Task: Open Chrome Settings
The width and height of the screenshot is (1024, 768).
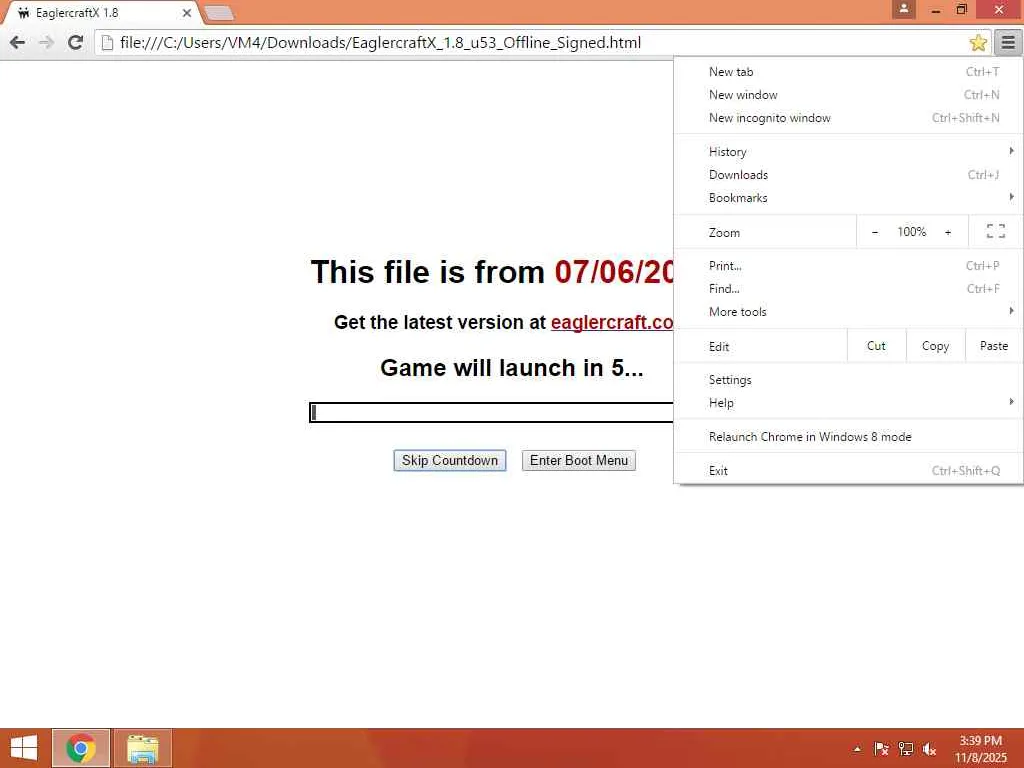Action: (x=848, y=379)
